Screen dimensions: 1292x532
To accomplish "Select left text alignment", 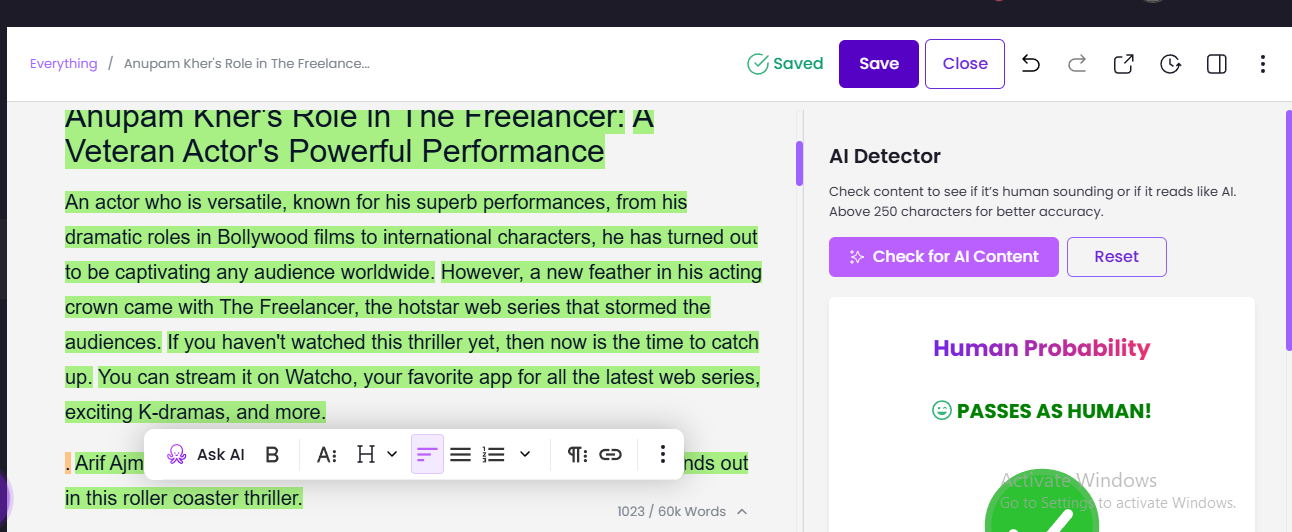I will click(427, 454).
